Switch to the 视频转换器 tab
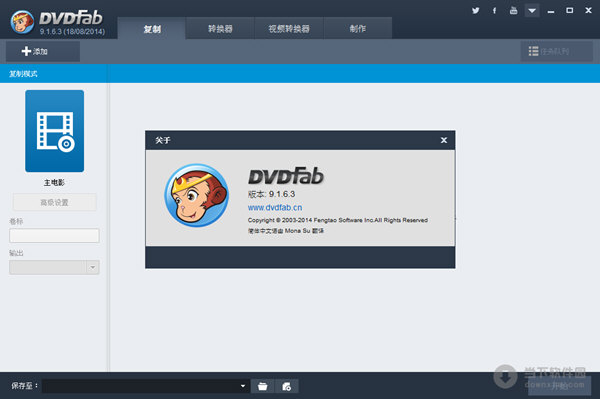Screen dimensions: 600x399 289,28
